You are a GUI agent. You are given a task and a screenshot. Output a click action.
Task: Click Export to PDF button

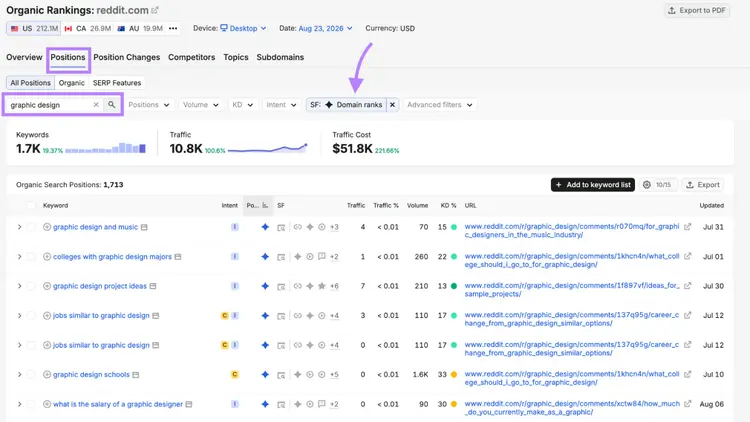[x=697, y=11]
